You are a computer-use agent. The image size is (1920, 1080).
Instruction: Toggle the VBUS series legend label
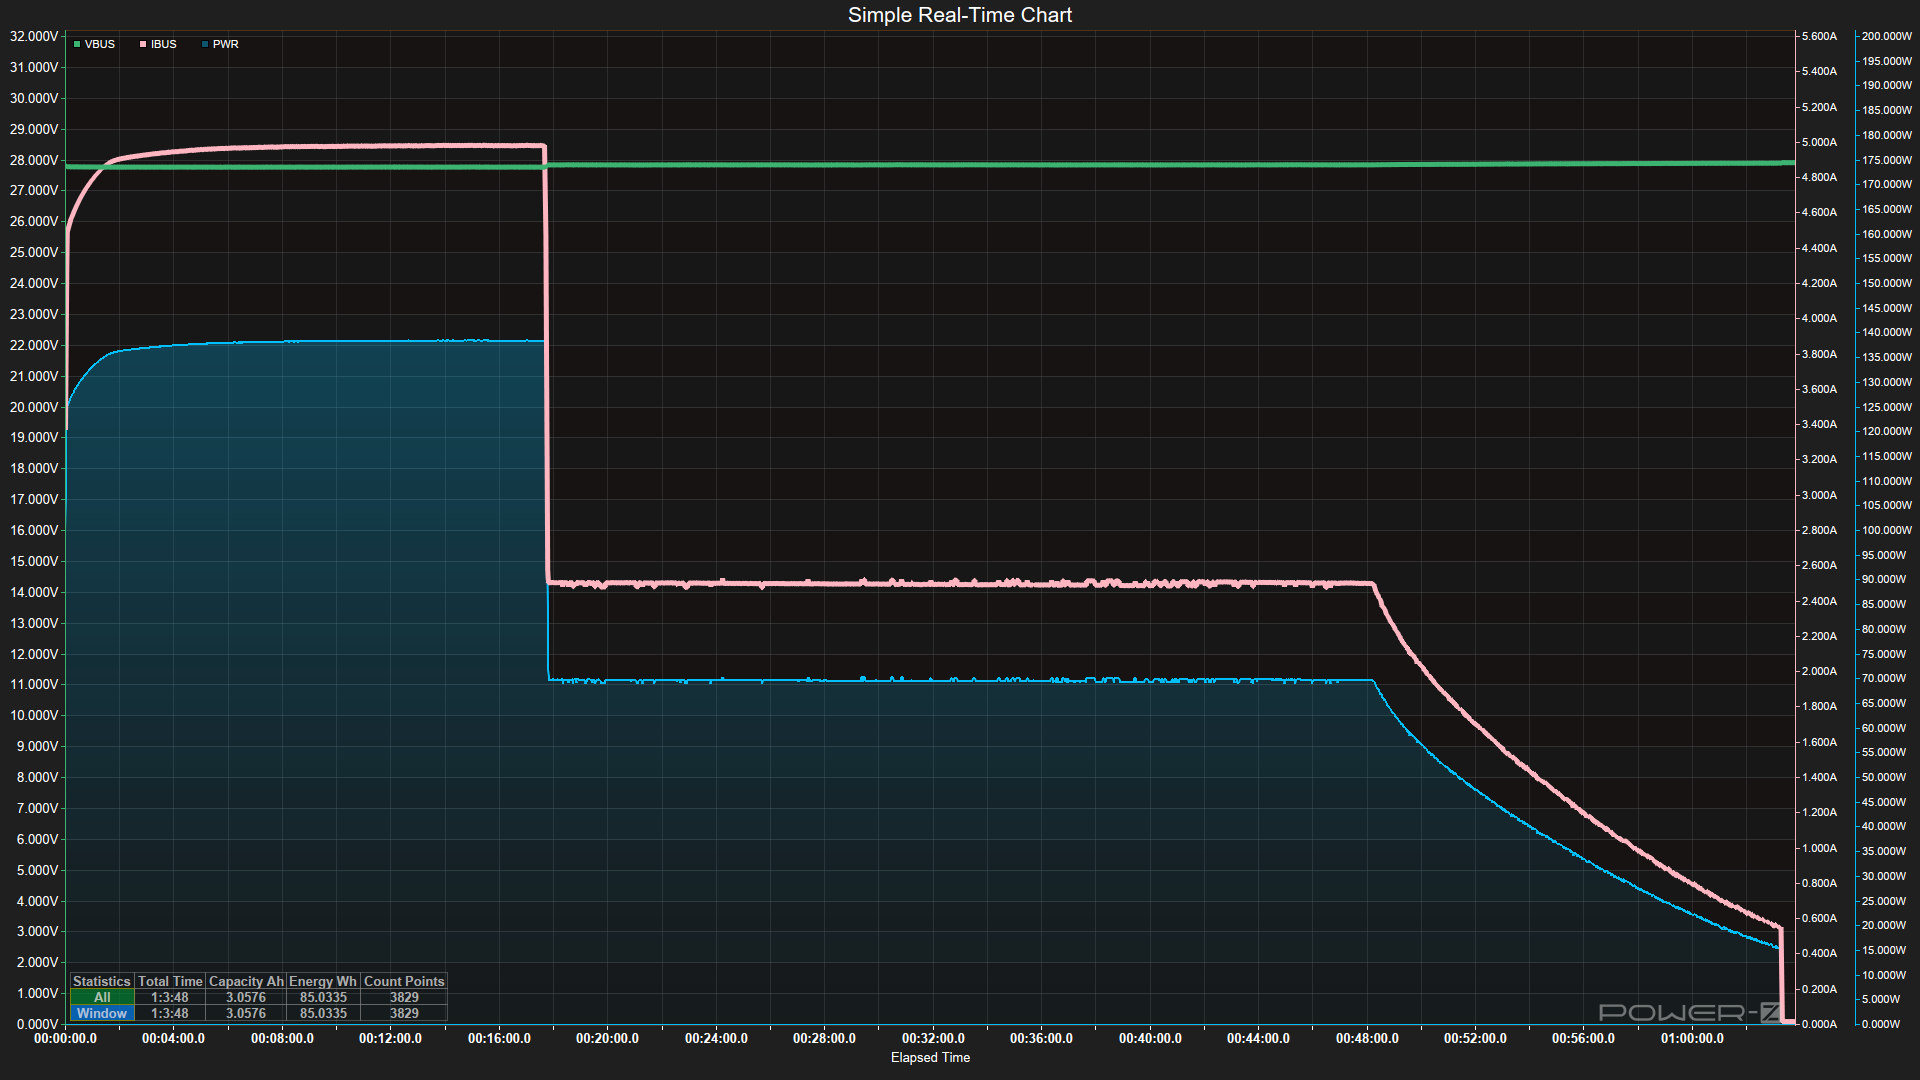(x=100, y=44)
